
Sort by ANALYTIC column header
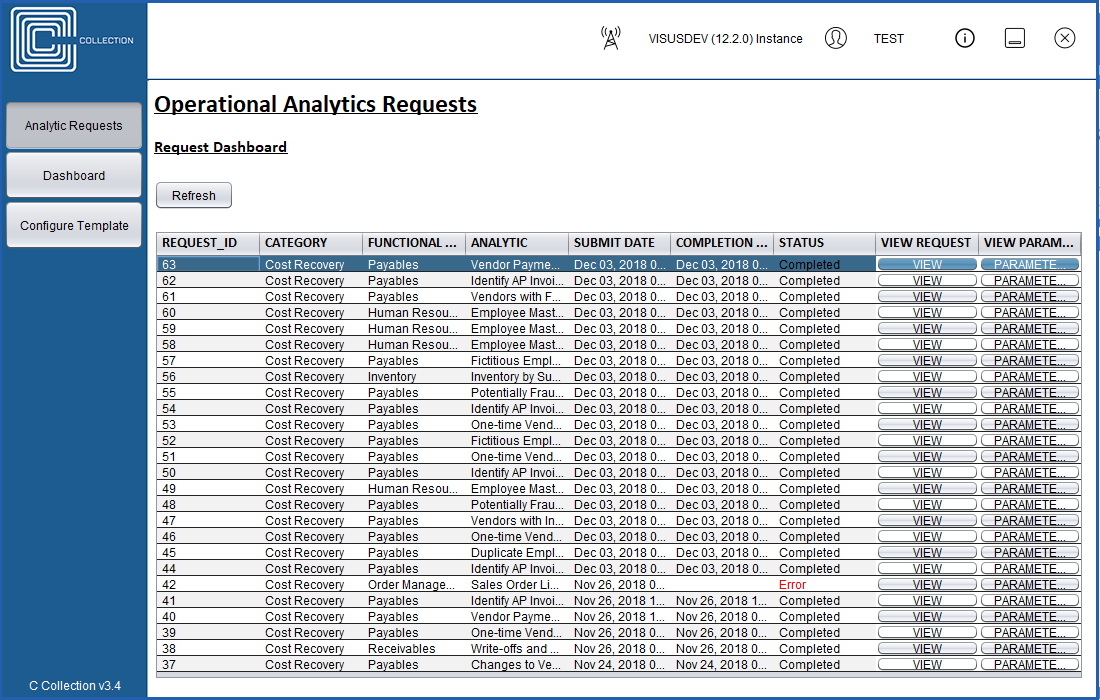[x=516, y=243]
